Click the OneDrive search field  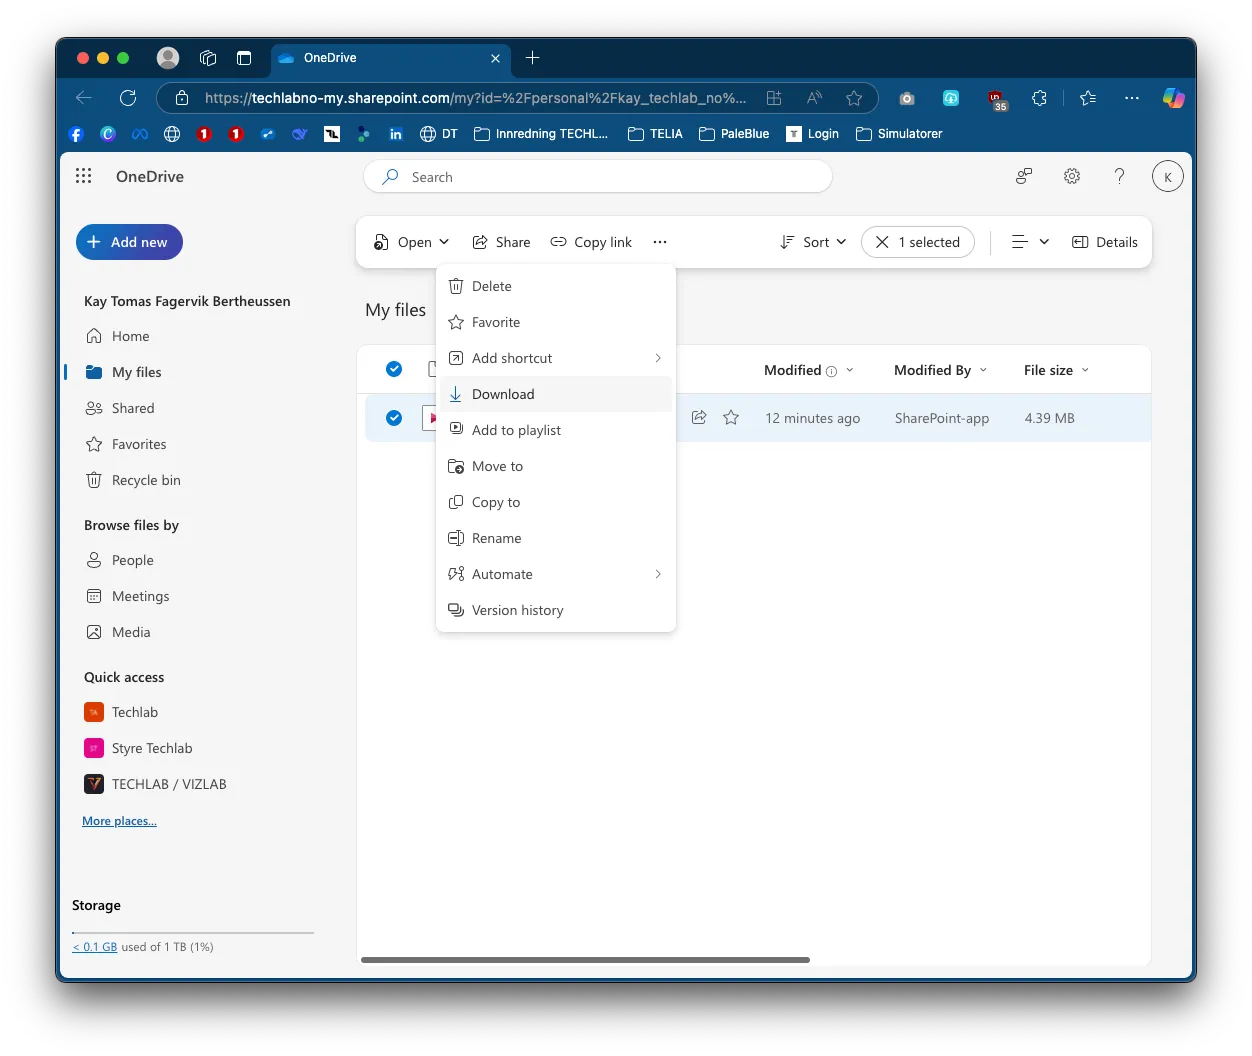(x=598, y=177)
